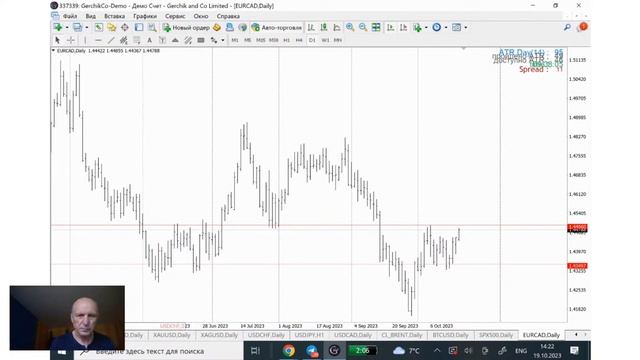
Task: Expand the Periods dropdown arrow
Action: coord(446,27)
